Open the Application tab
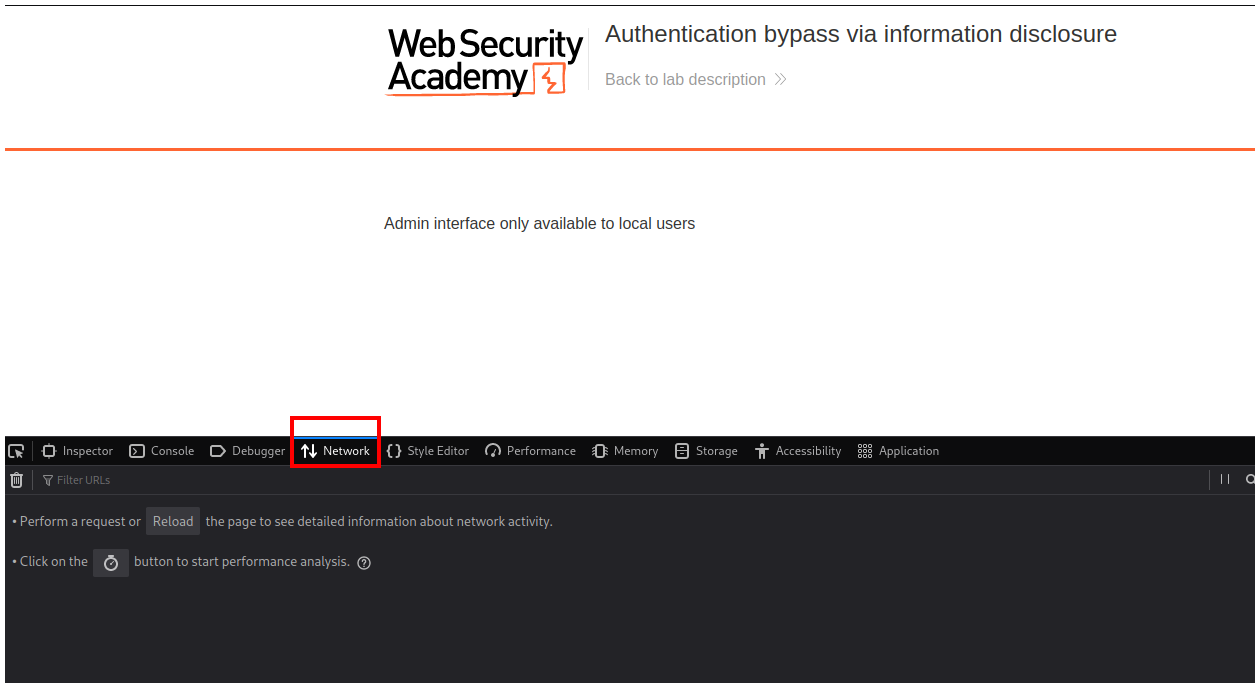 [899, 451]
